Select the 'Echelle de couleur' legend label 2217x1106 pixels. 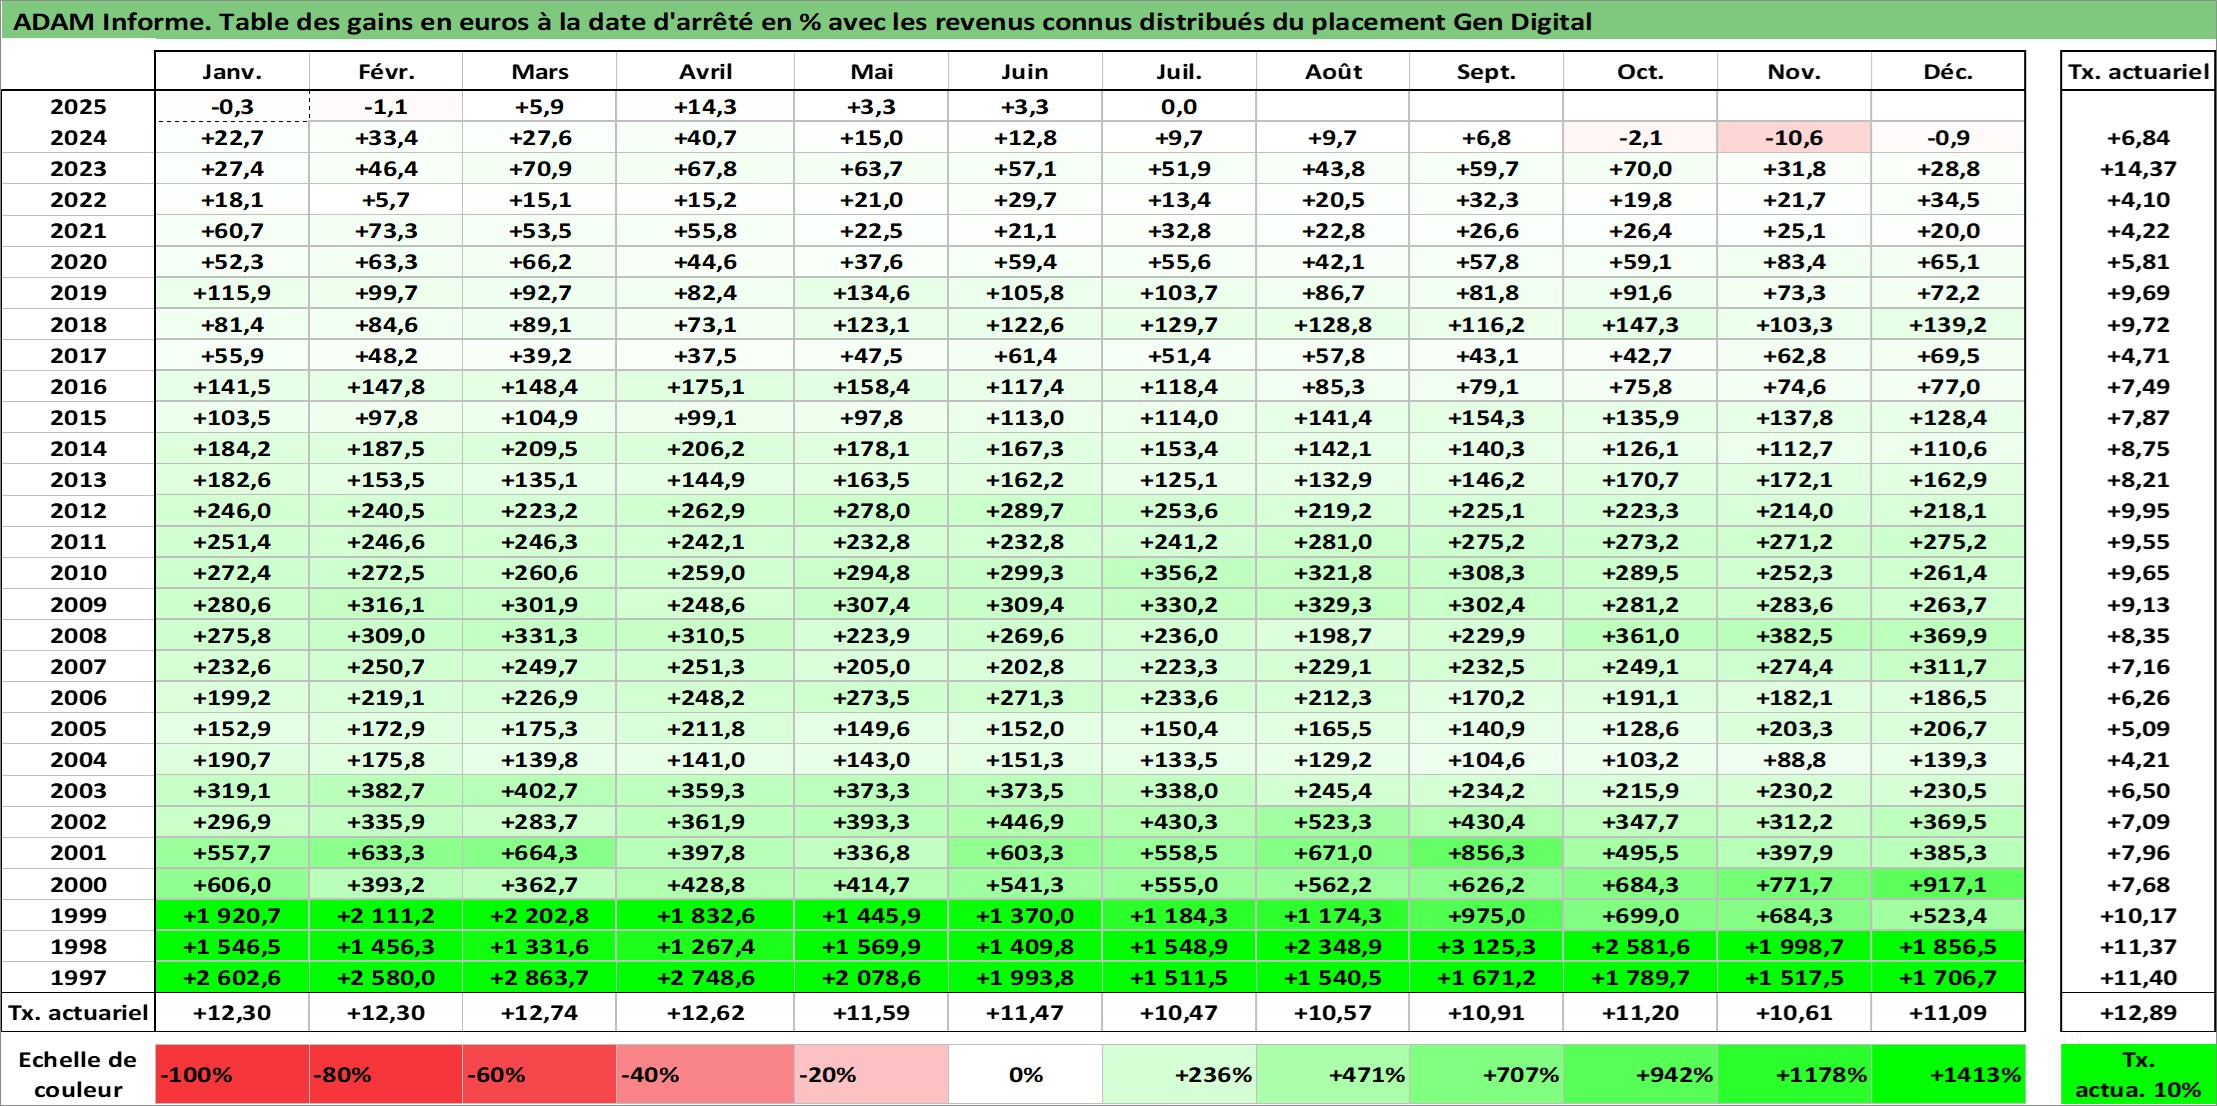point(78,1075)
